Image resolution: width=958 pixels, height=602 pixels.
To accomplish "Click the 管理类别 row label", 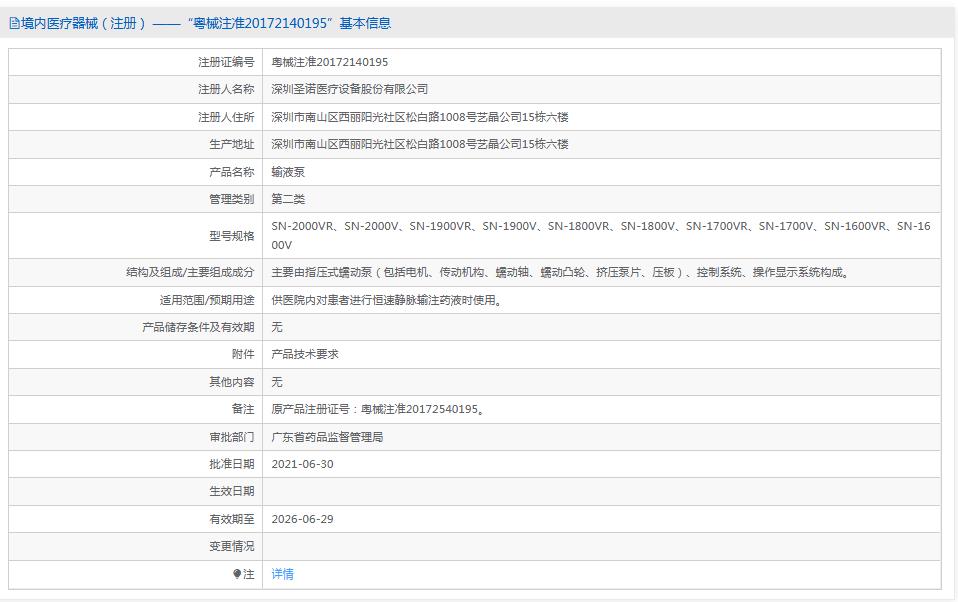I will click(232, 199).
